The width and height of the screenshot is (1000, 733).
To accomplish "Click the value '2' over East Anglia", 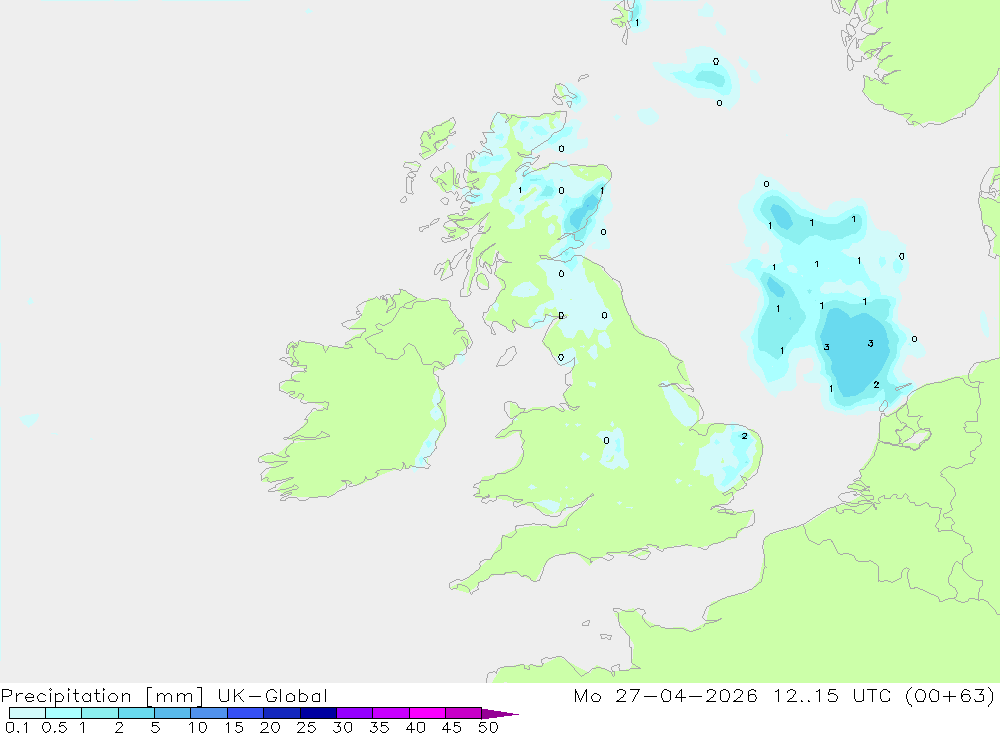I will (744, 436).
